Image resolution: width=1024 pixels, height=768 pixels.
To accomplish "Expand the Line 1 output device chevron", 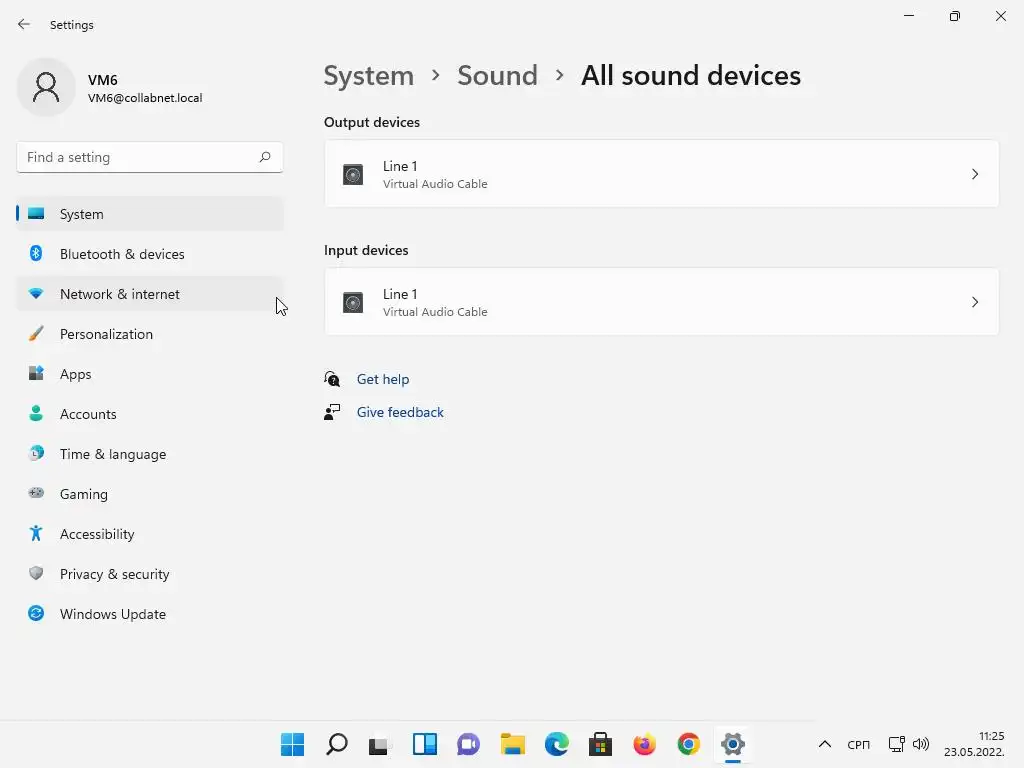I will pos(975,174).
